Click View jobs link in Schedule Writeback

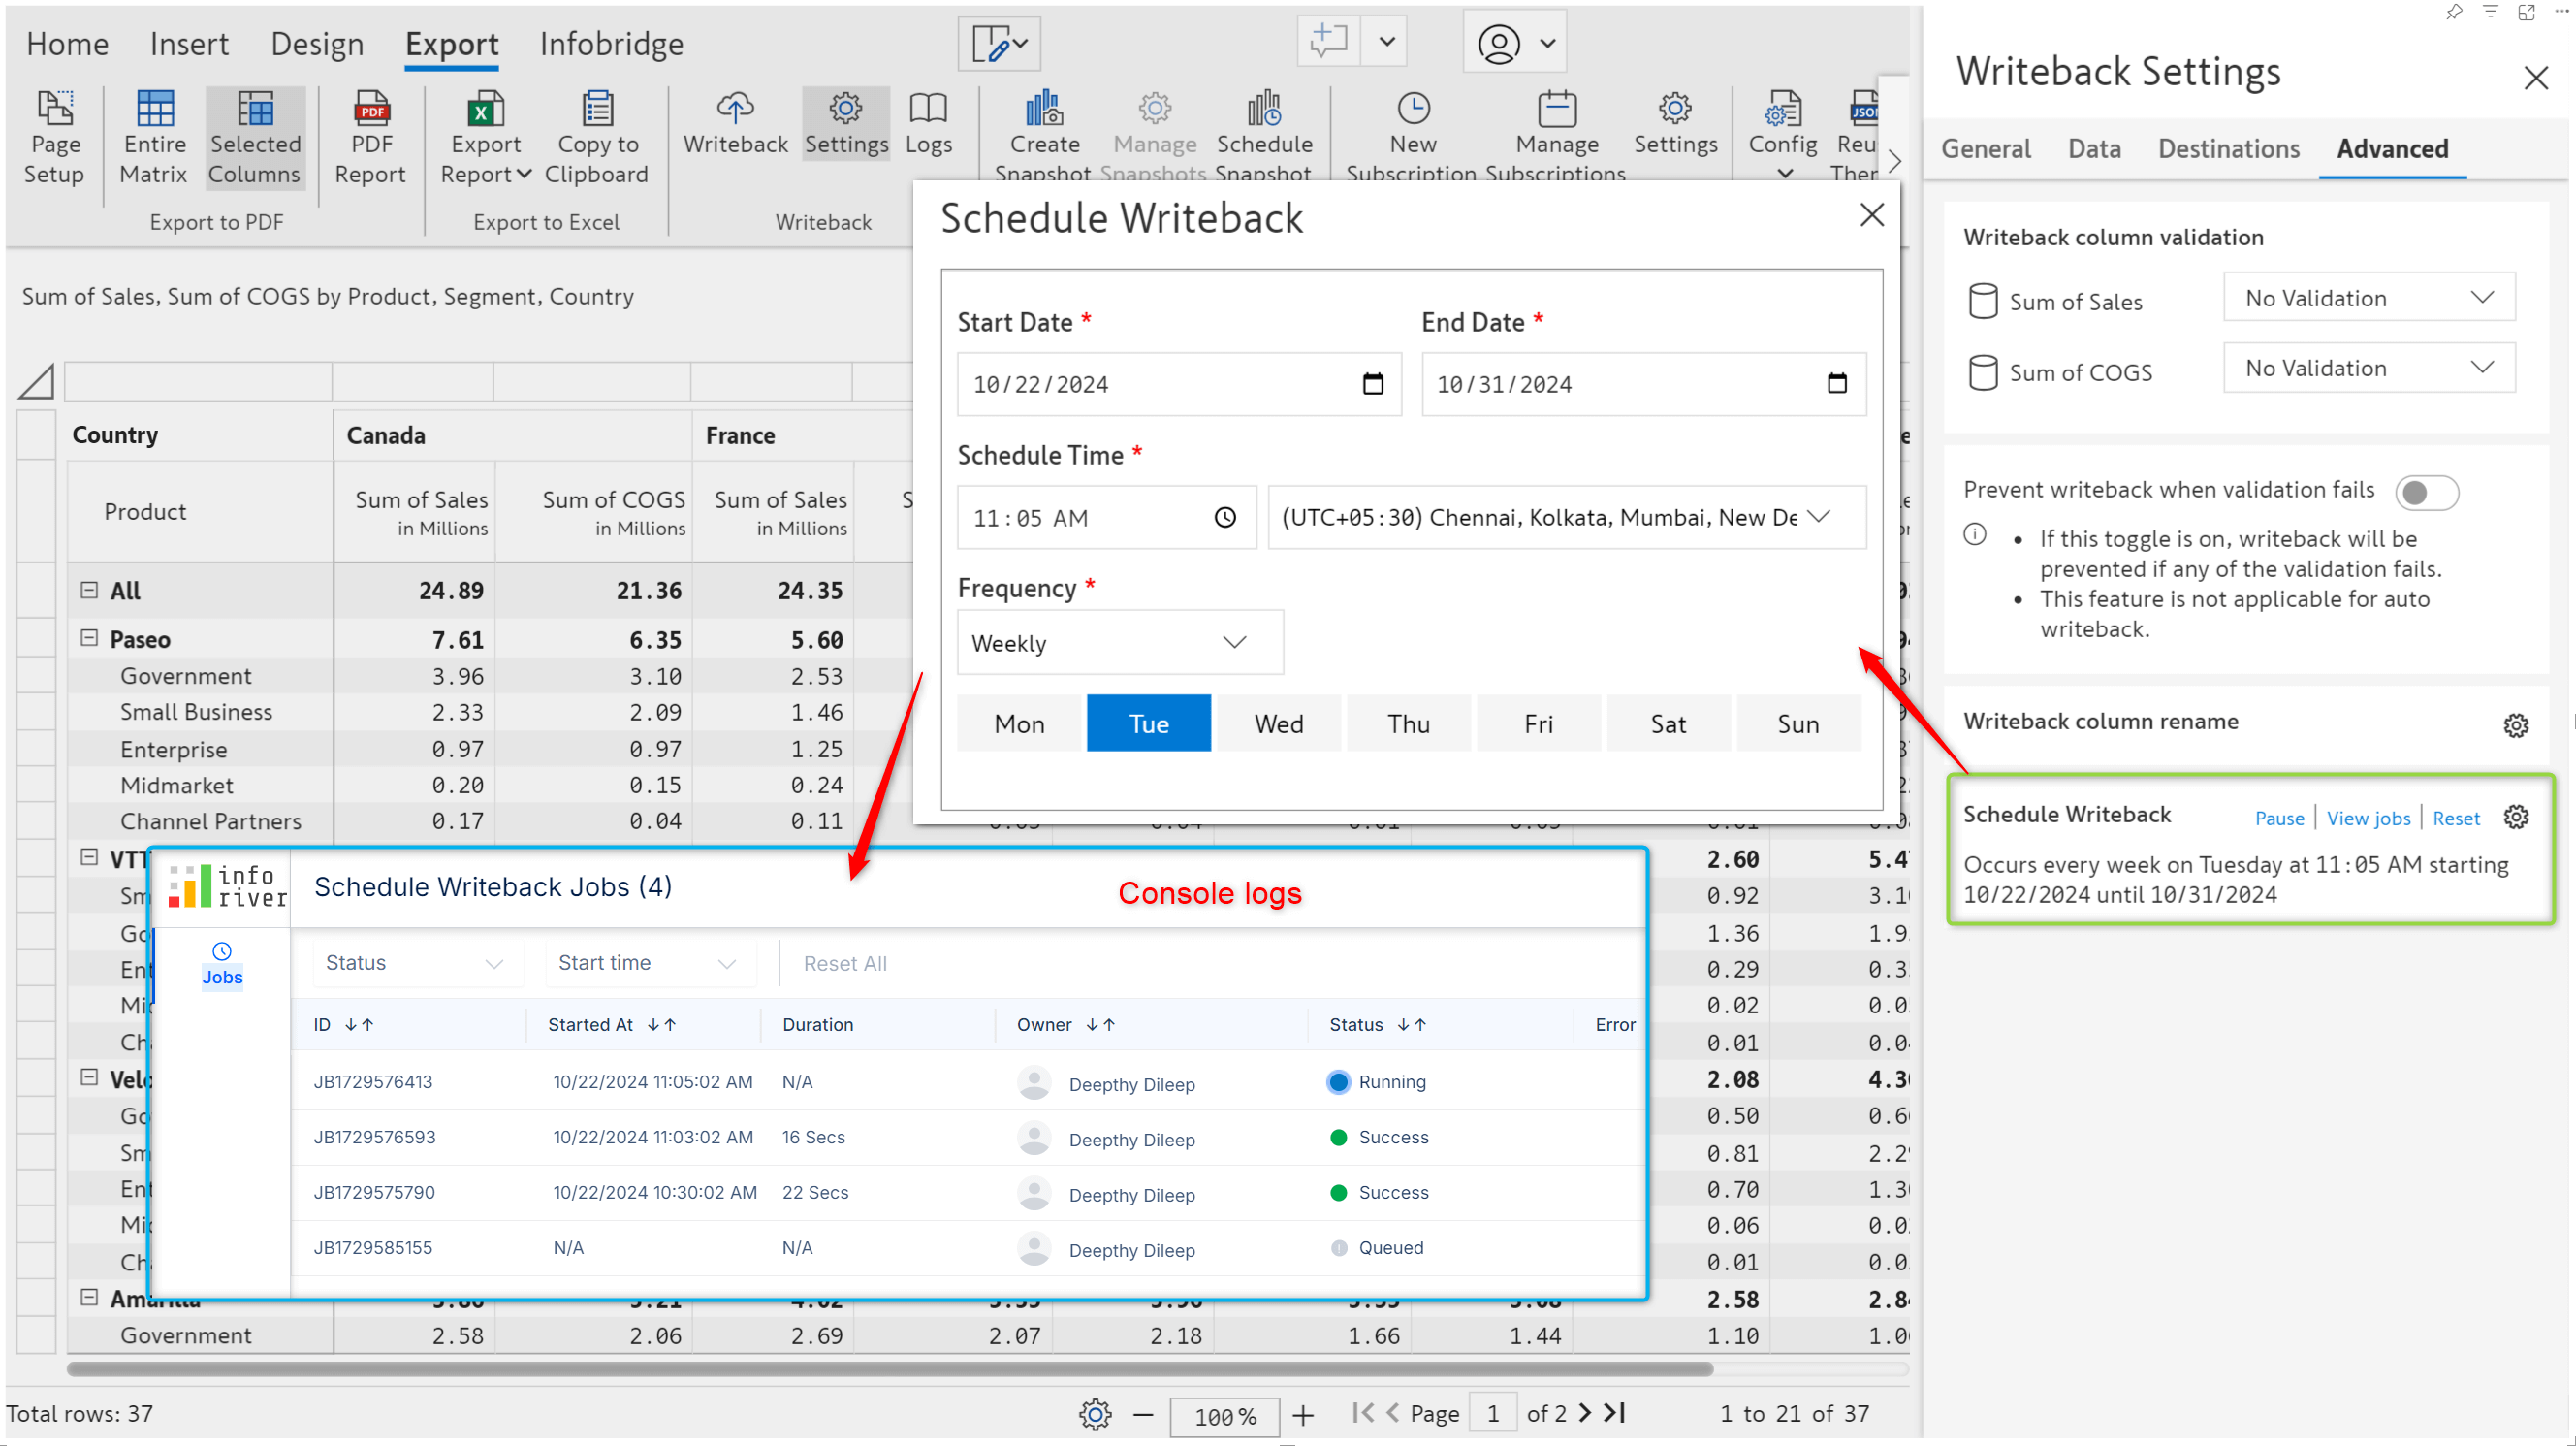(2368, 818)
